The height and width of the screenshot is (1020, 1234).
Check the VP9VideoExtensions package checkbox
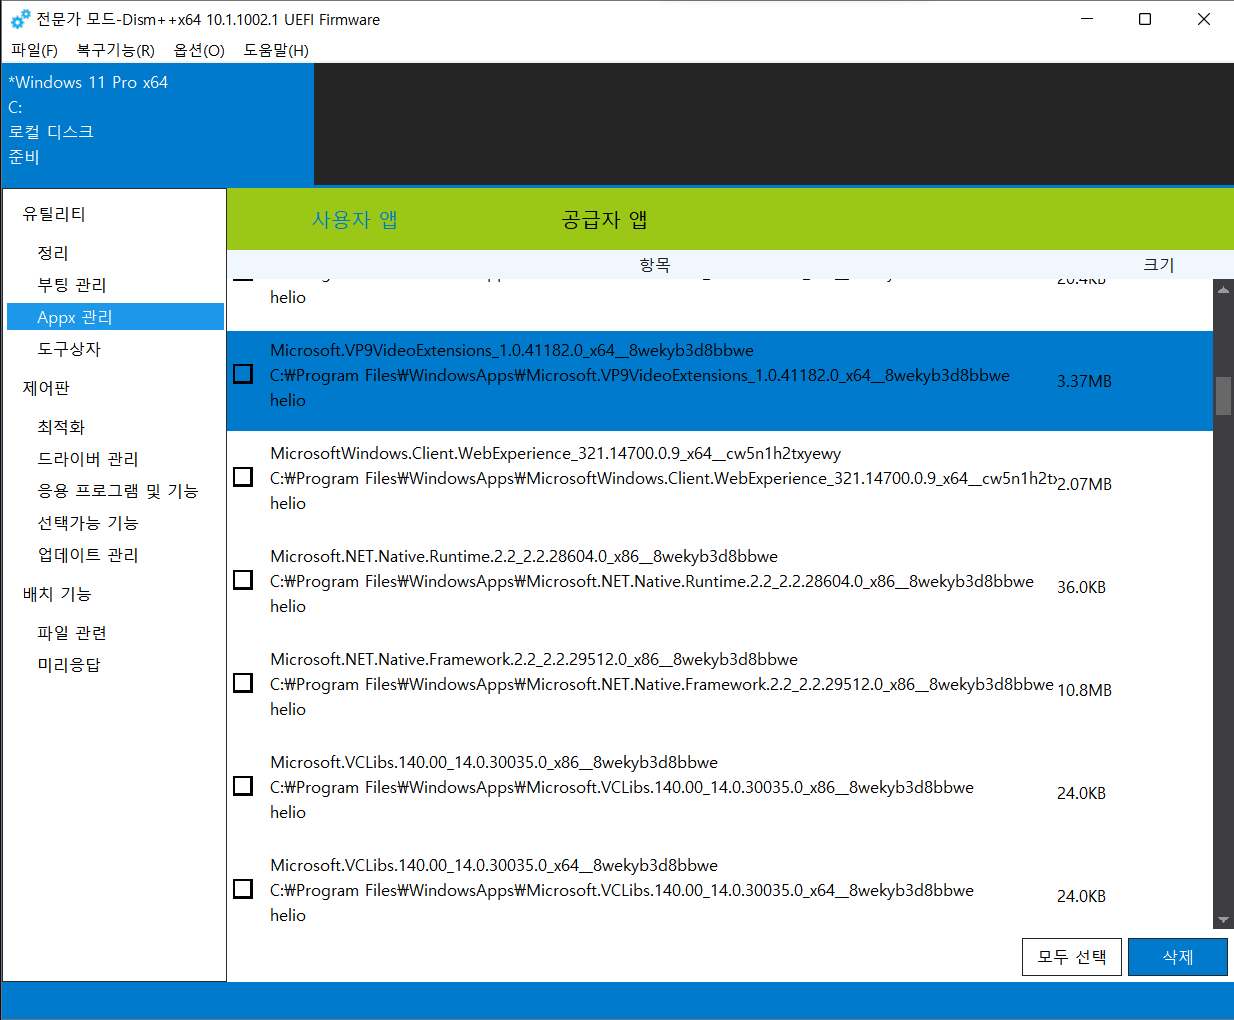tap(243, 374)
